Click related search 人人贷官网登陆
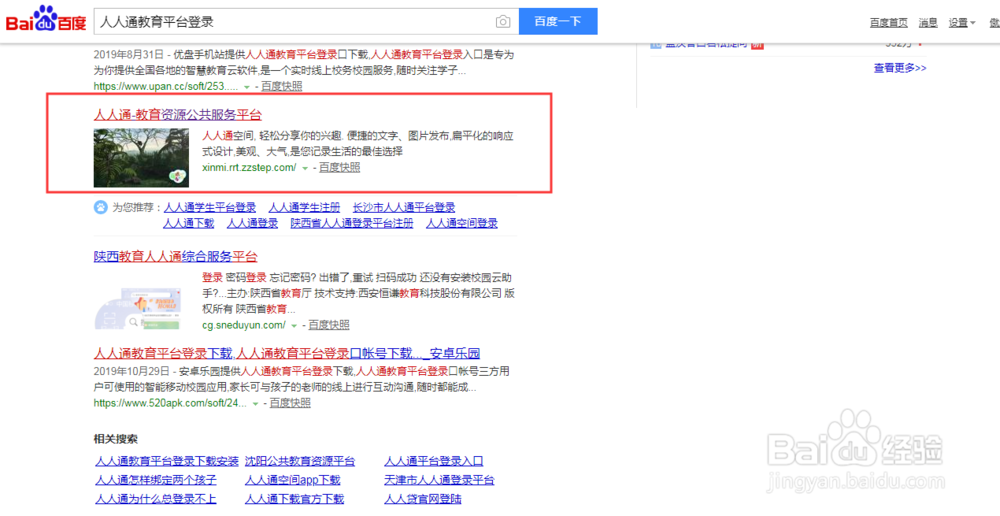This screenshot has width=1000, height=516. coord(423,499)
